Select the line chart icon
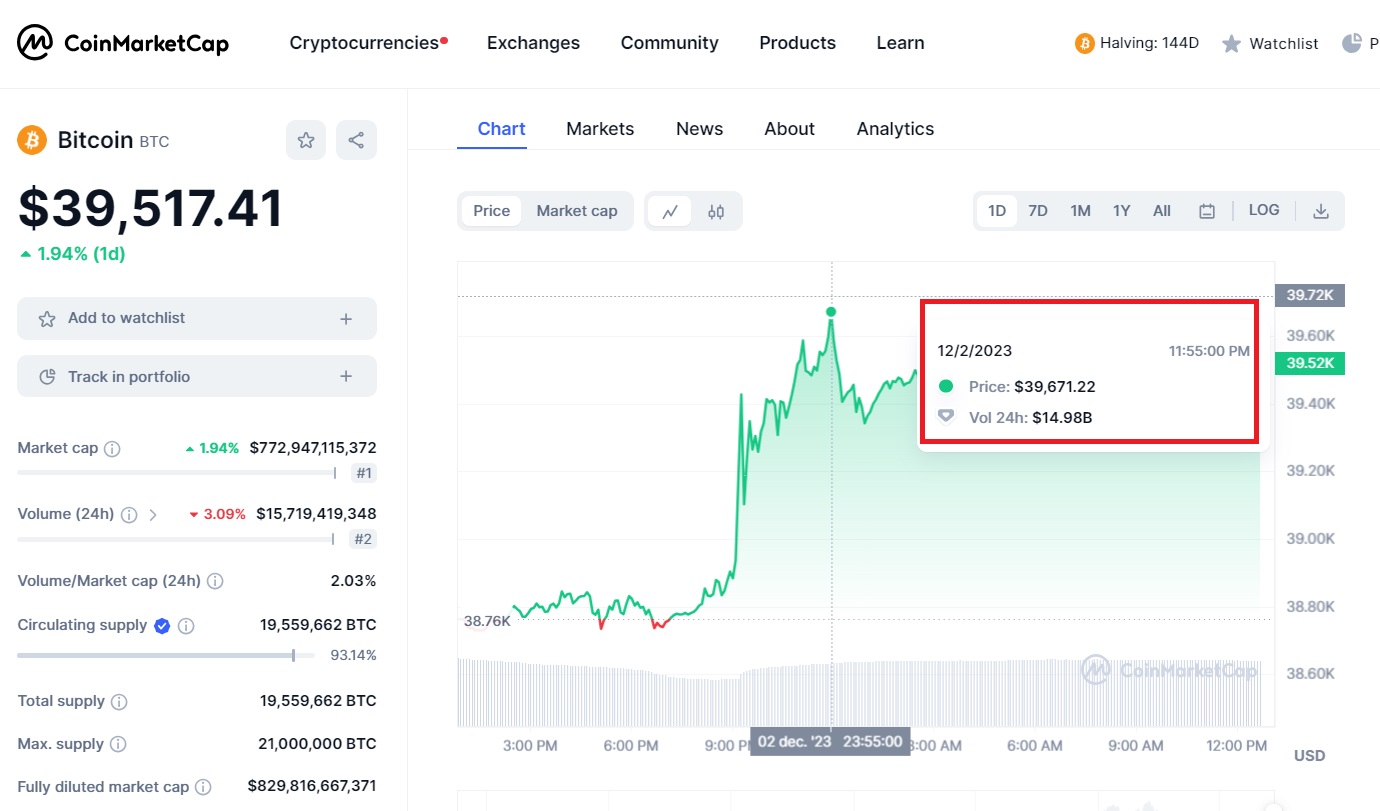 (x=670, y=211)
